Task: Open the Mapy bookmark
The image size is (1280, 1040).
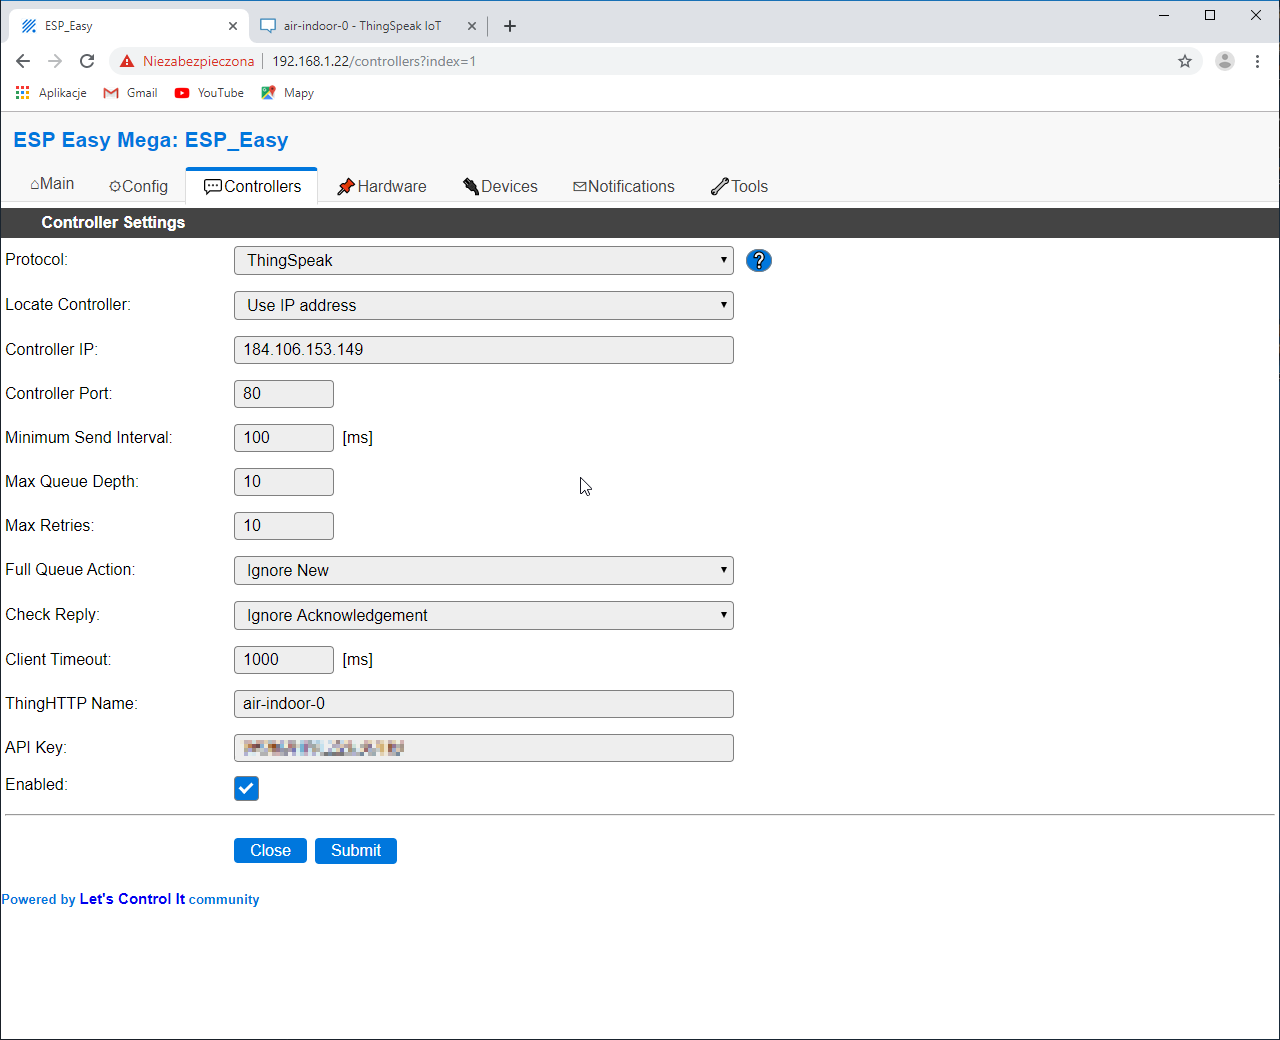Action: click(288, 93)
